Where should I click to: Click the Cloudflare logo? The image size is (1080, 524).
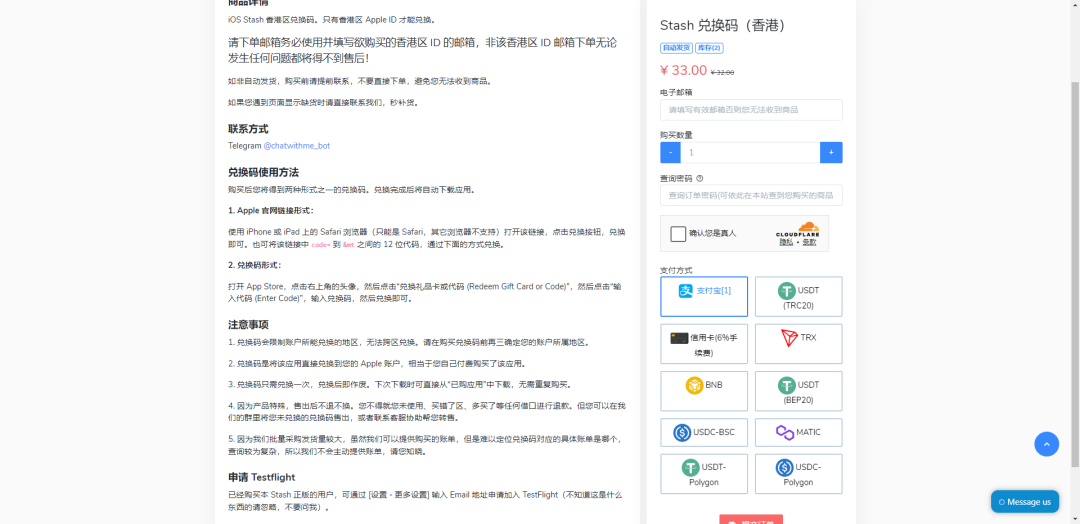click(798, 230)
